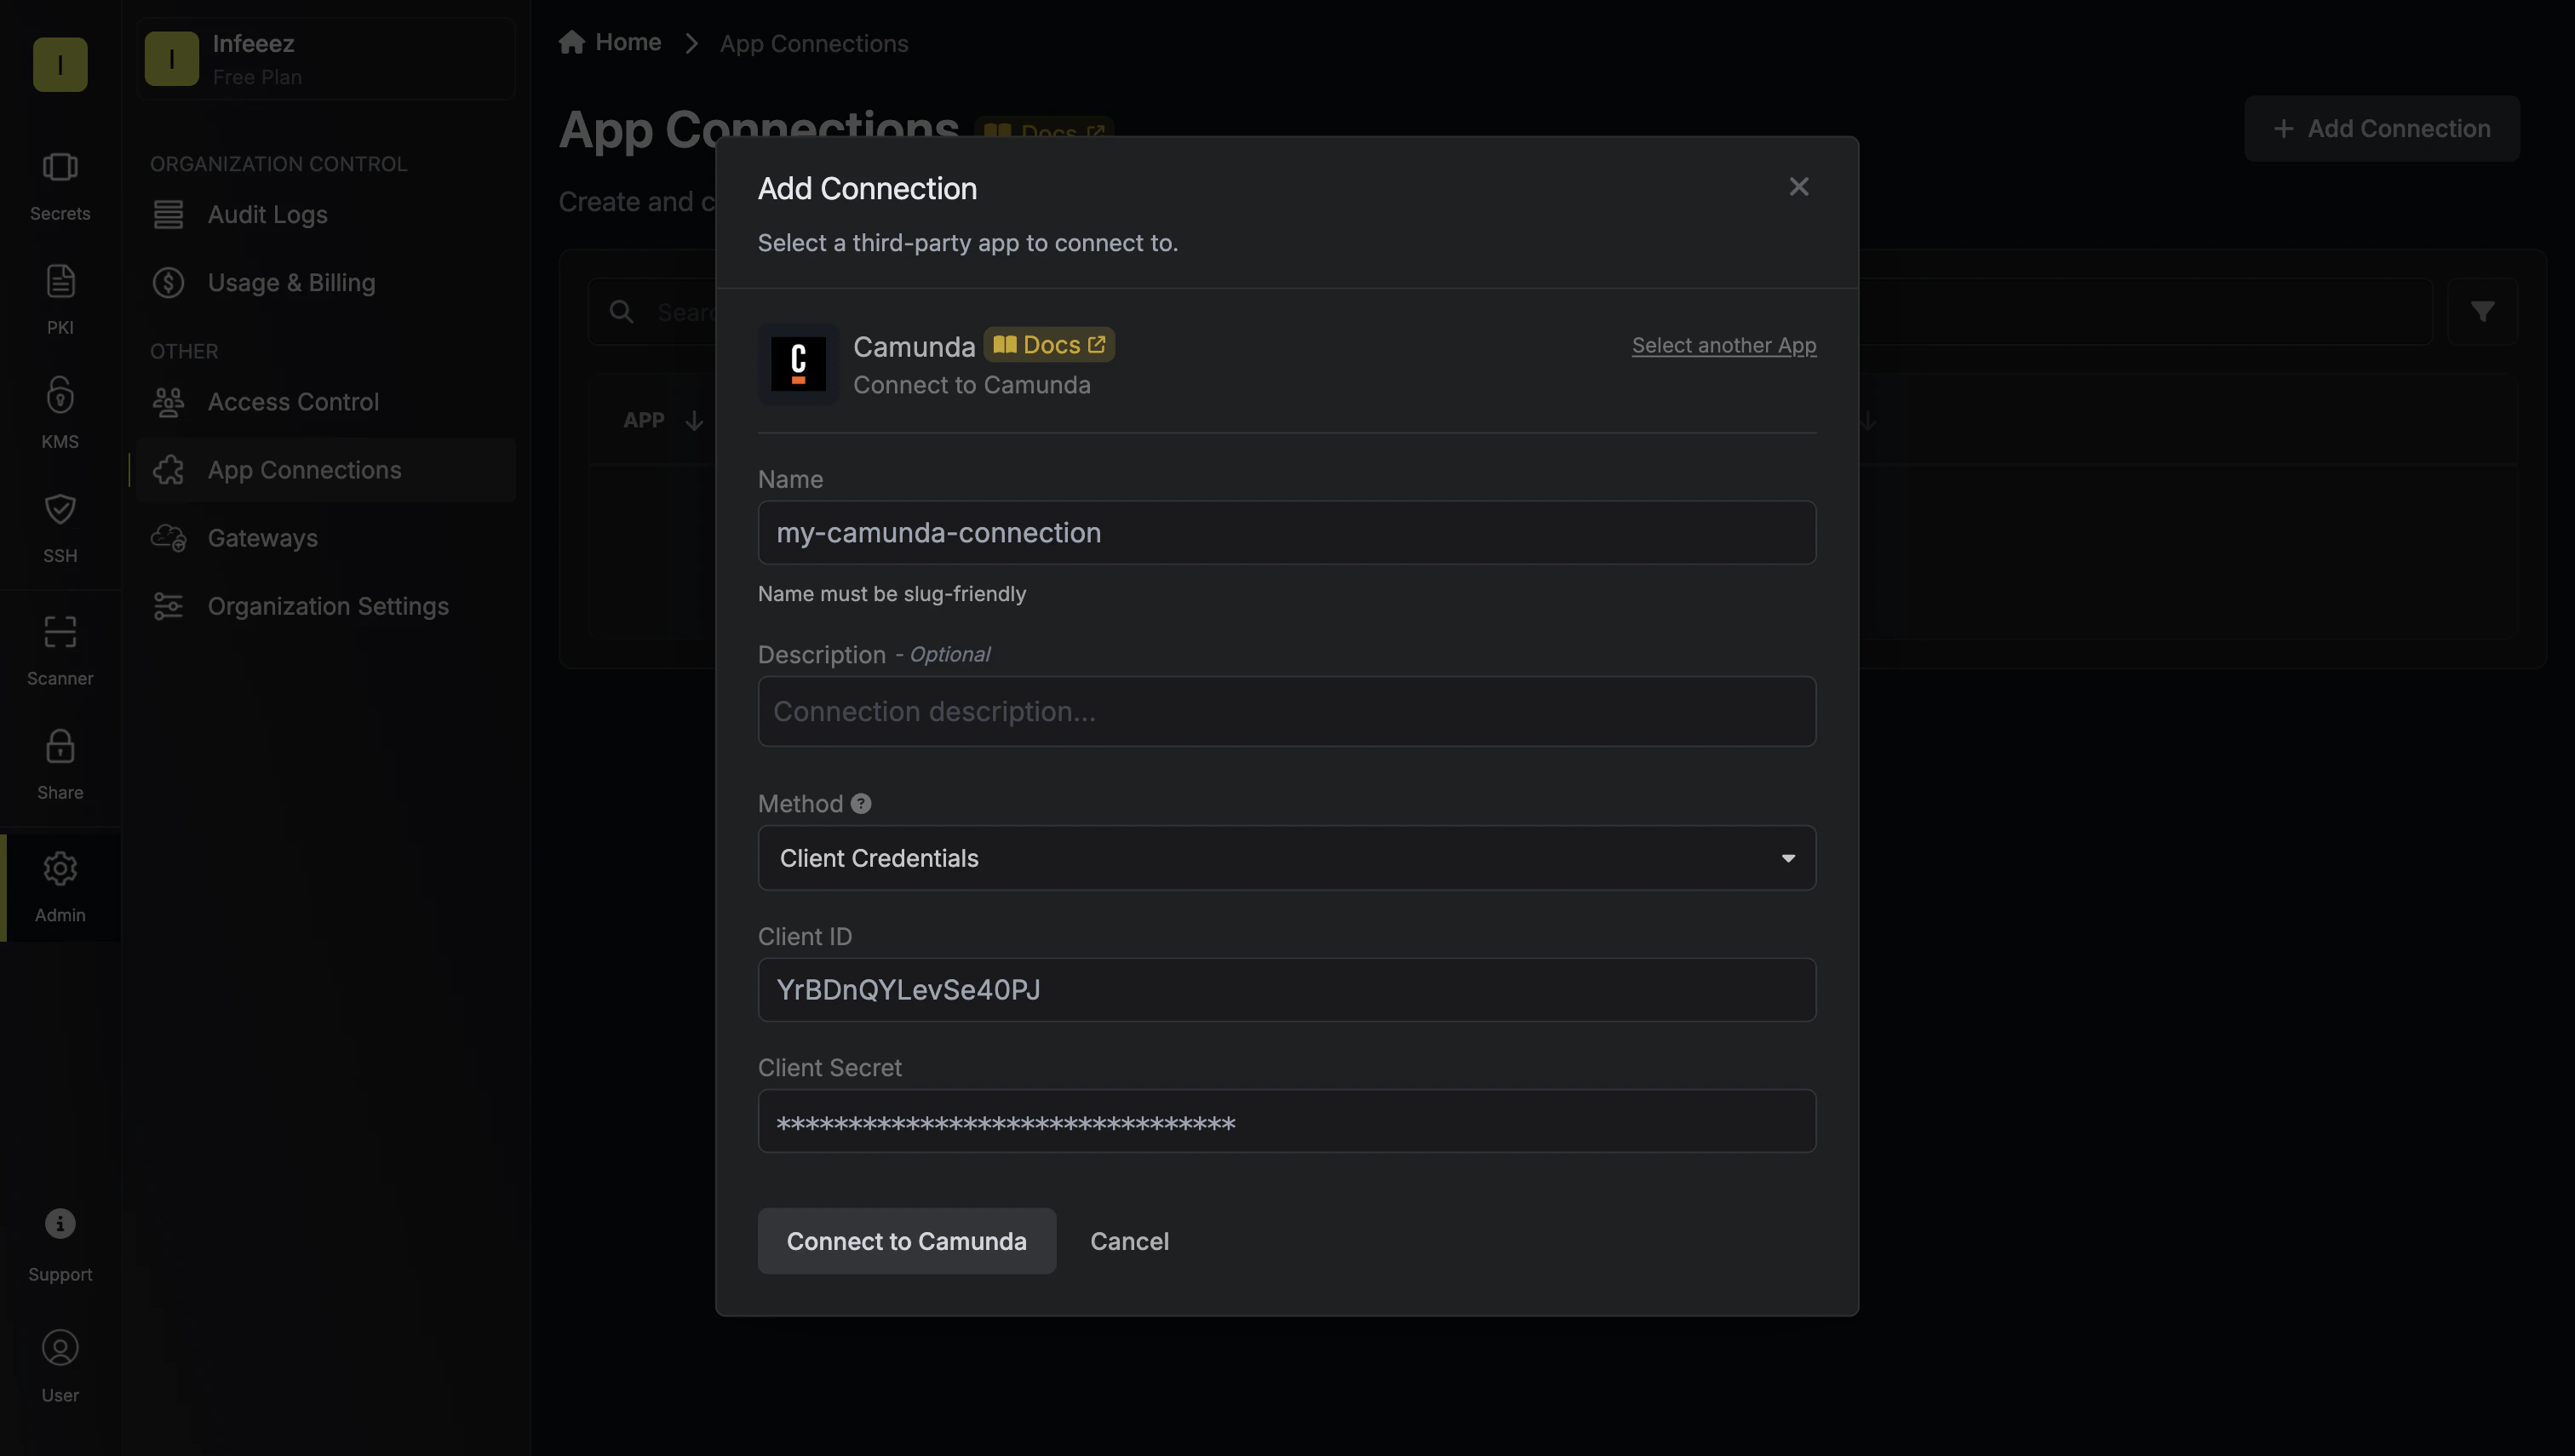The image size is (2575, 1456).
Task: Open Organization Settings
Action: (x=326, y=605)
